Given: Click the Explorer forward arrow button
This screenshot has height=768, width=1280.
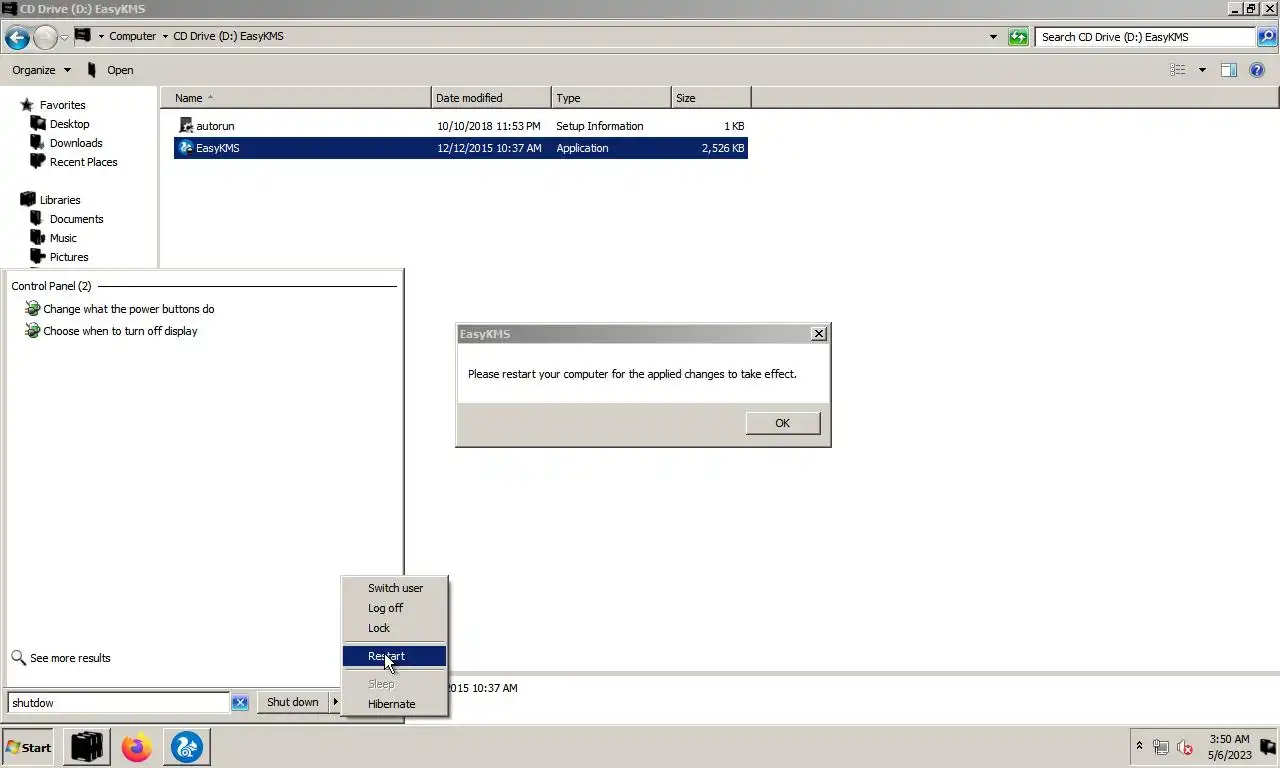Looking at the screenshot, I should click(45, 38).
